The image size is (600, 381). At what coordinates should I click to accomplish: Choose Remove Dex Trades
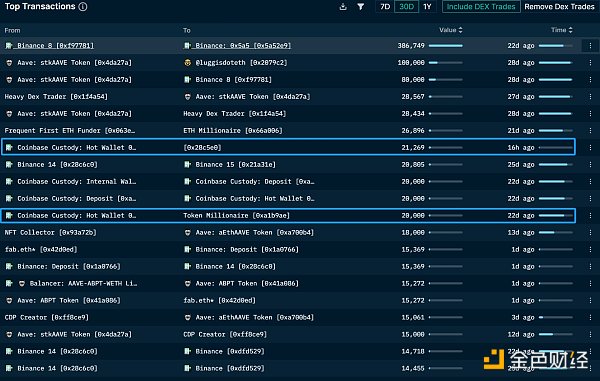559,7
